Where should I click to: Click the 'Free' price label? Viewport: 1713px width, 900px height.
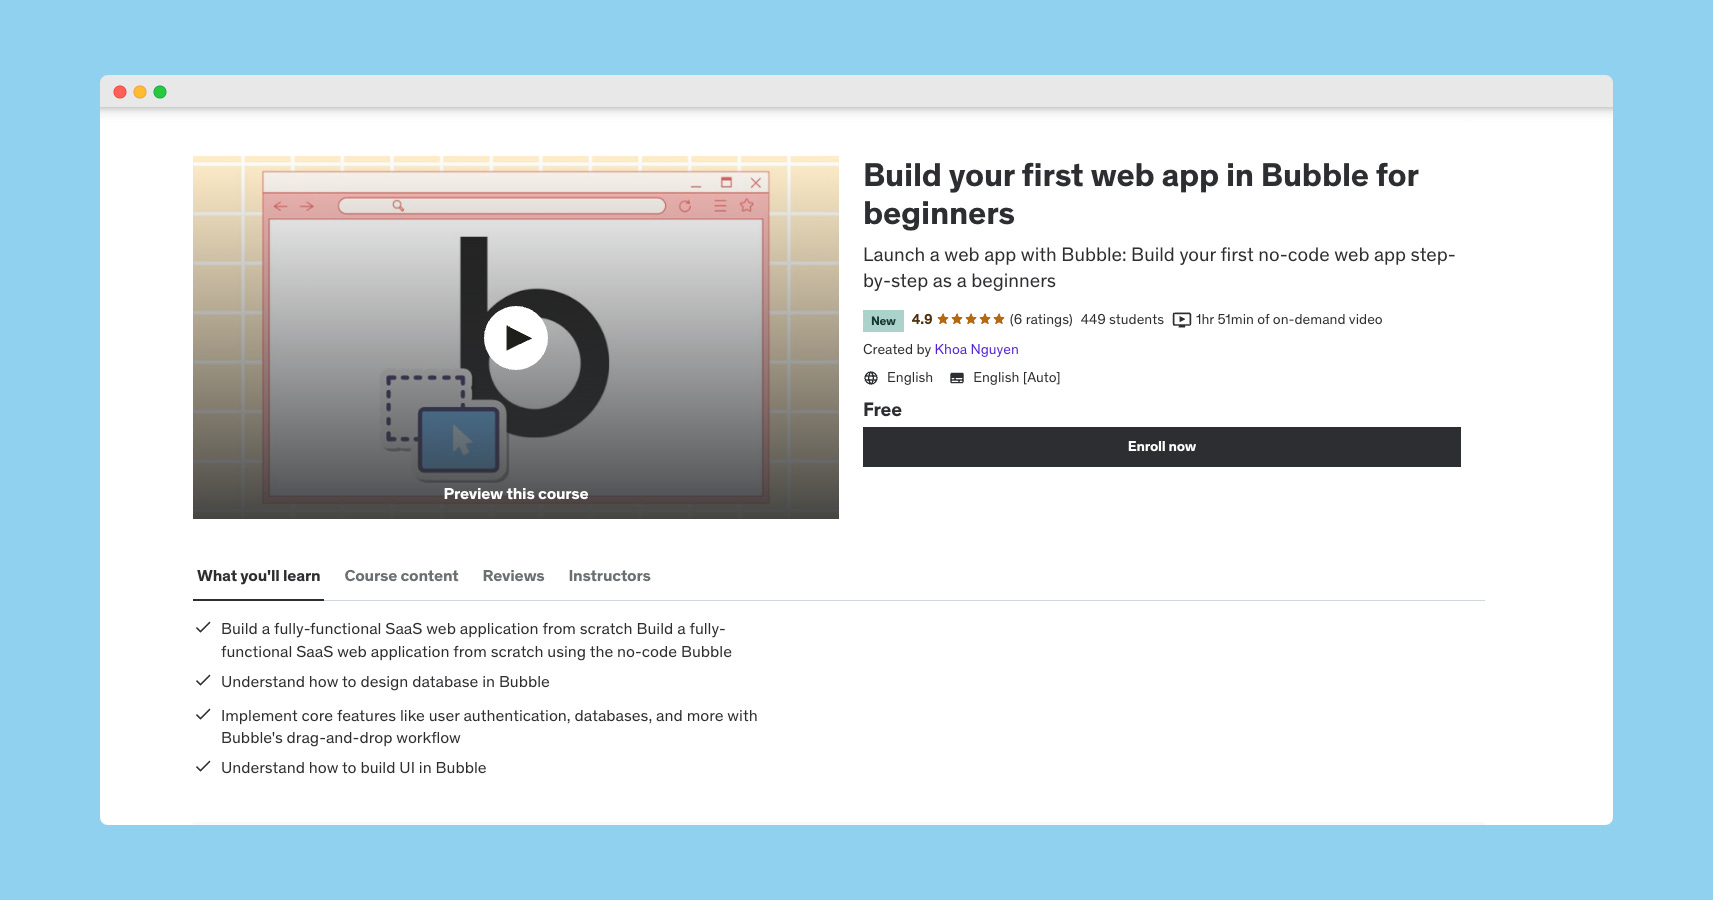click(x=882, y=410)
